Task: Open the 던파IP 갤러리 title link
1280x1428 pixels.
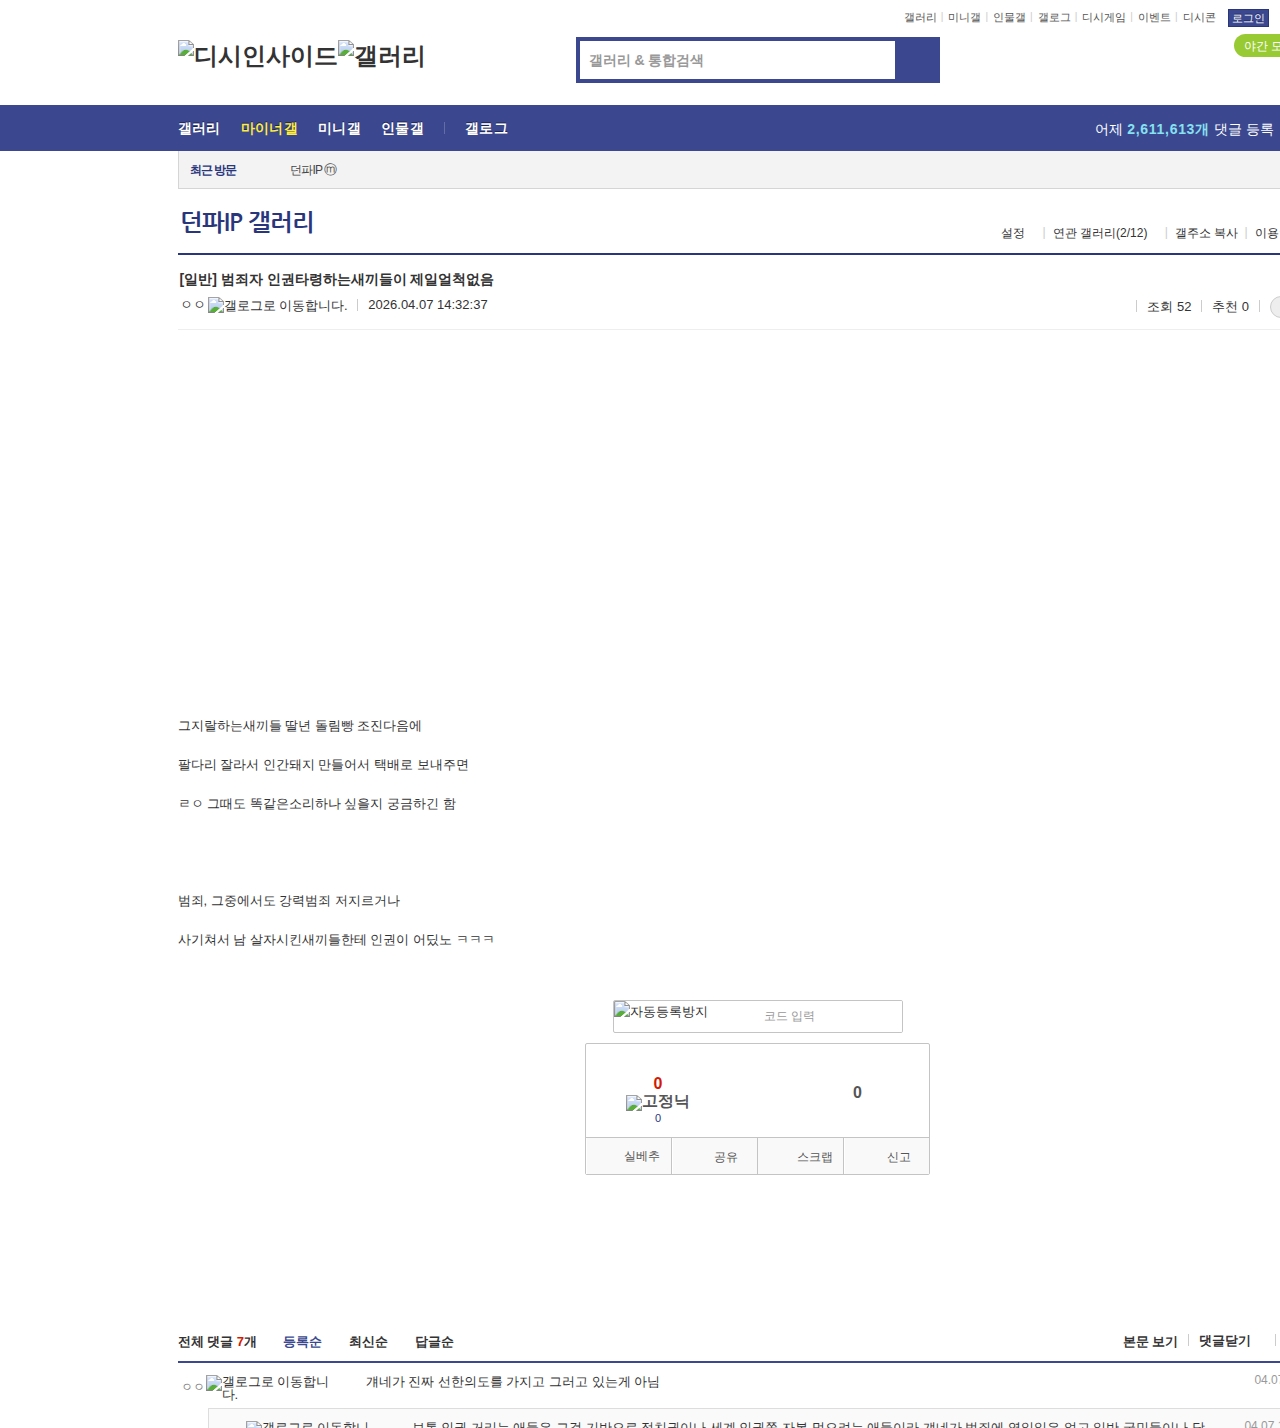Action: click(x=247, y=222)
